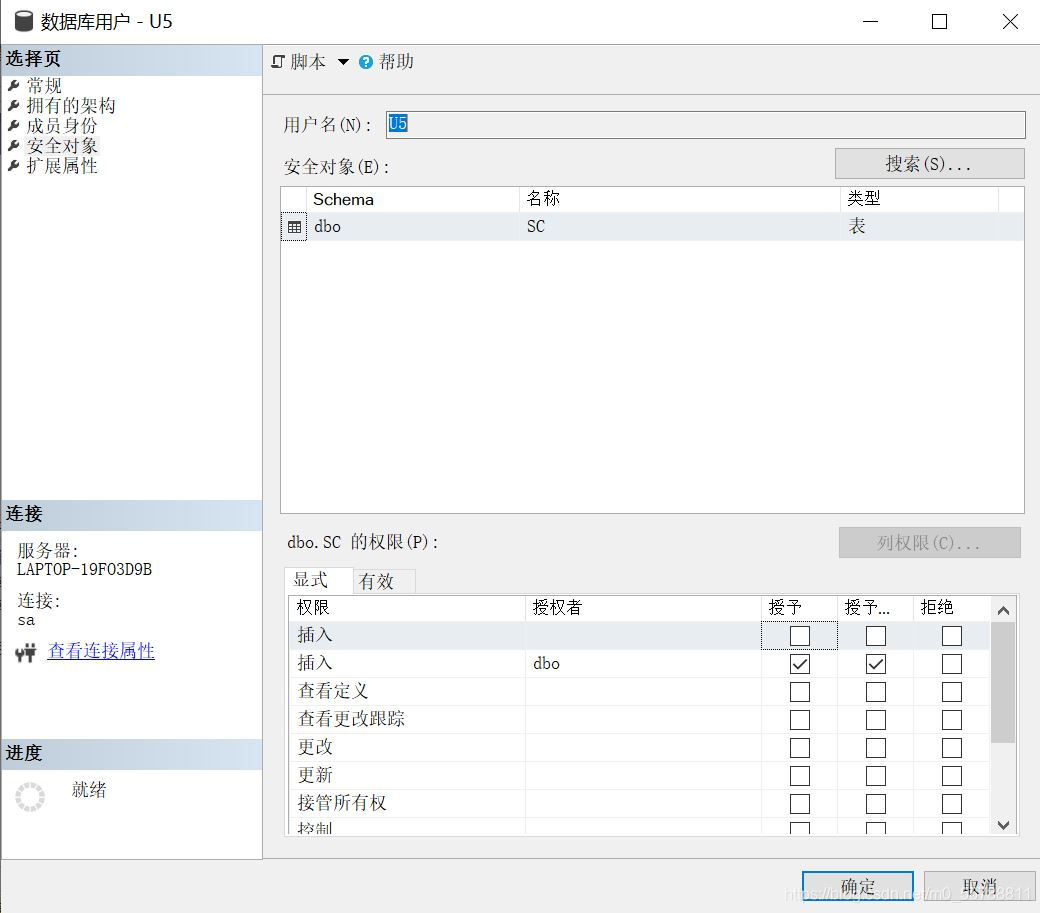The image size is (1040, 913).
Task: Switch to the 有效 tab
Action: click(x=384, y=581)
